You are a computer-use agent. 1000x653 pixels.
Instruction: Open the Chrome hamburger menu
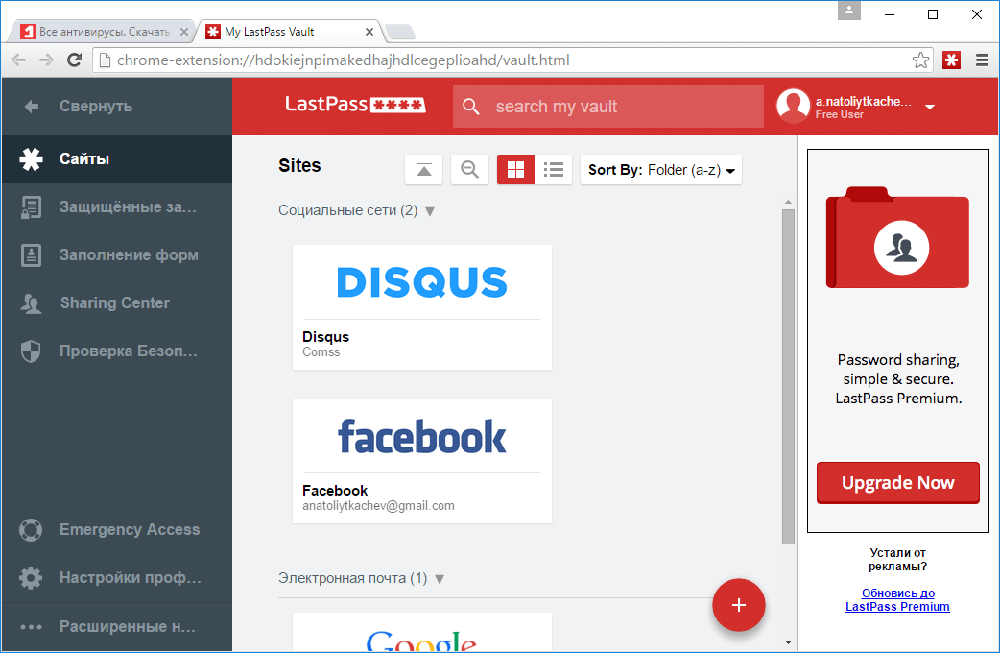[x=982, y=60]
